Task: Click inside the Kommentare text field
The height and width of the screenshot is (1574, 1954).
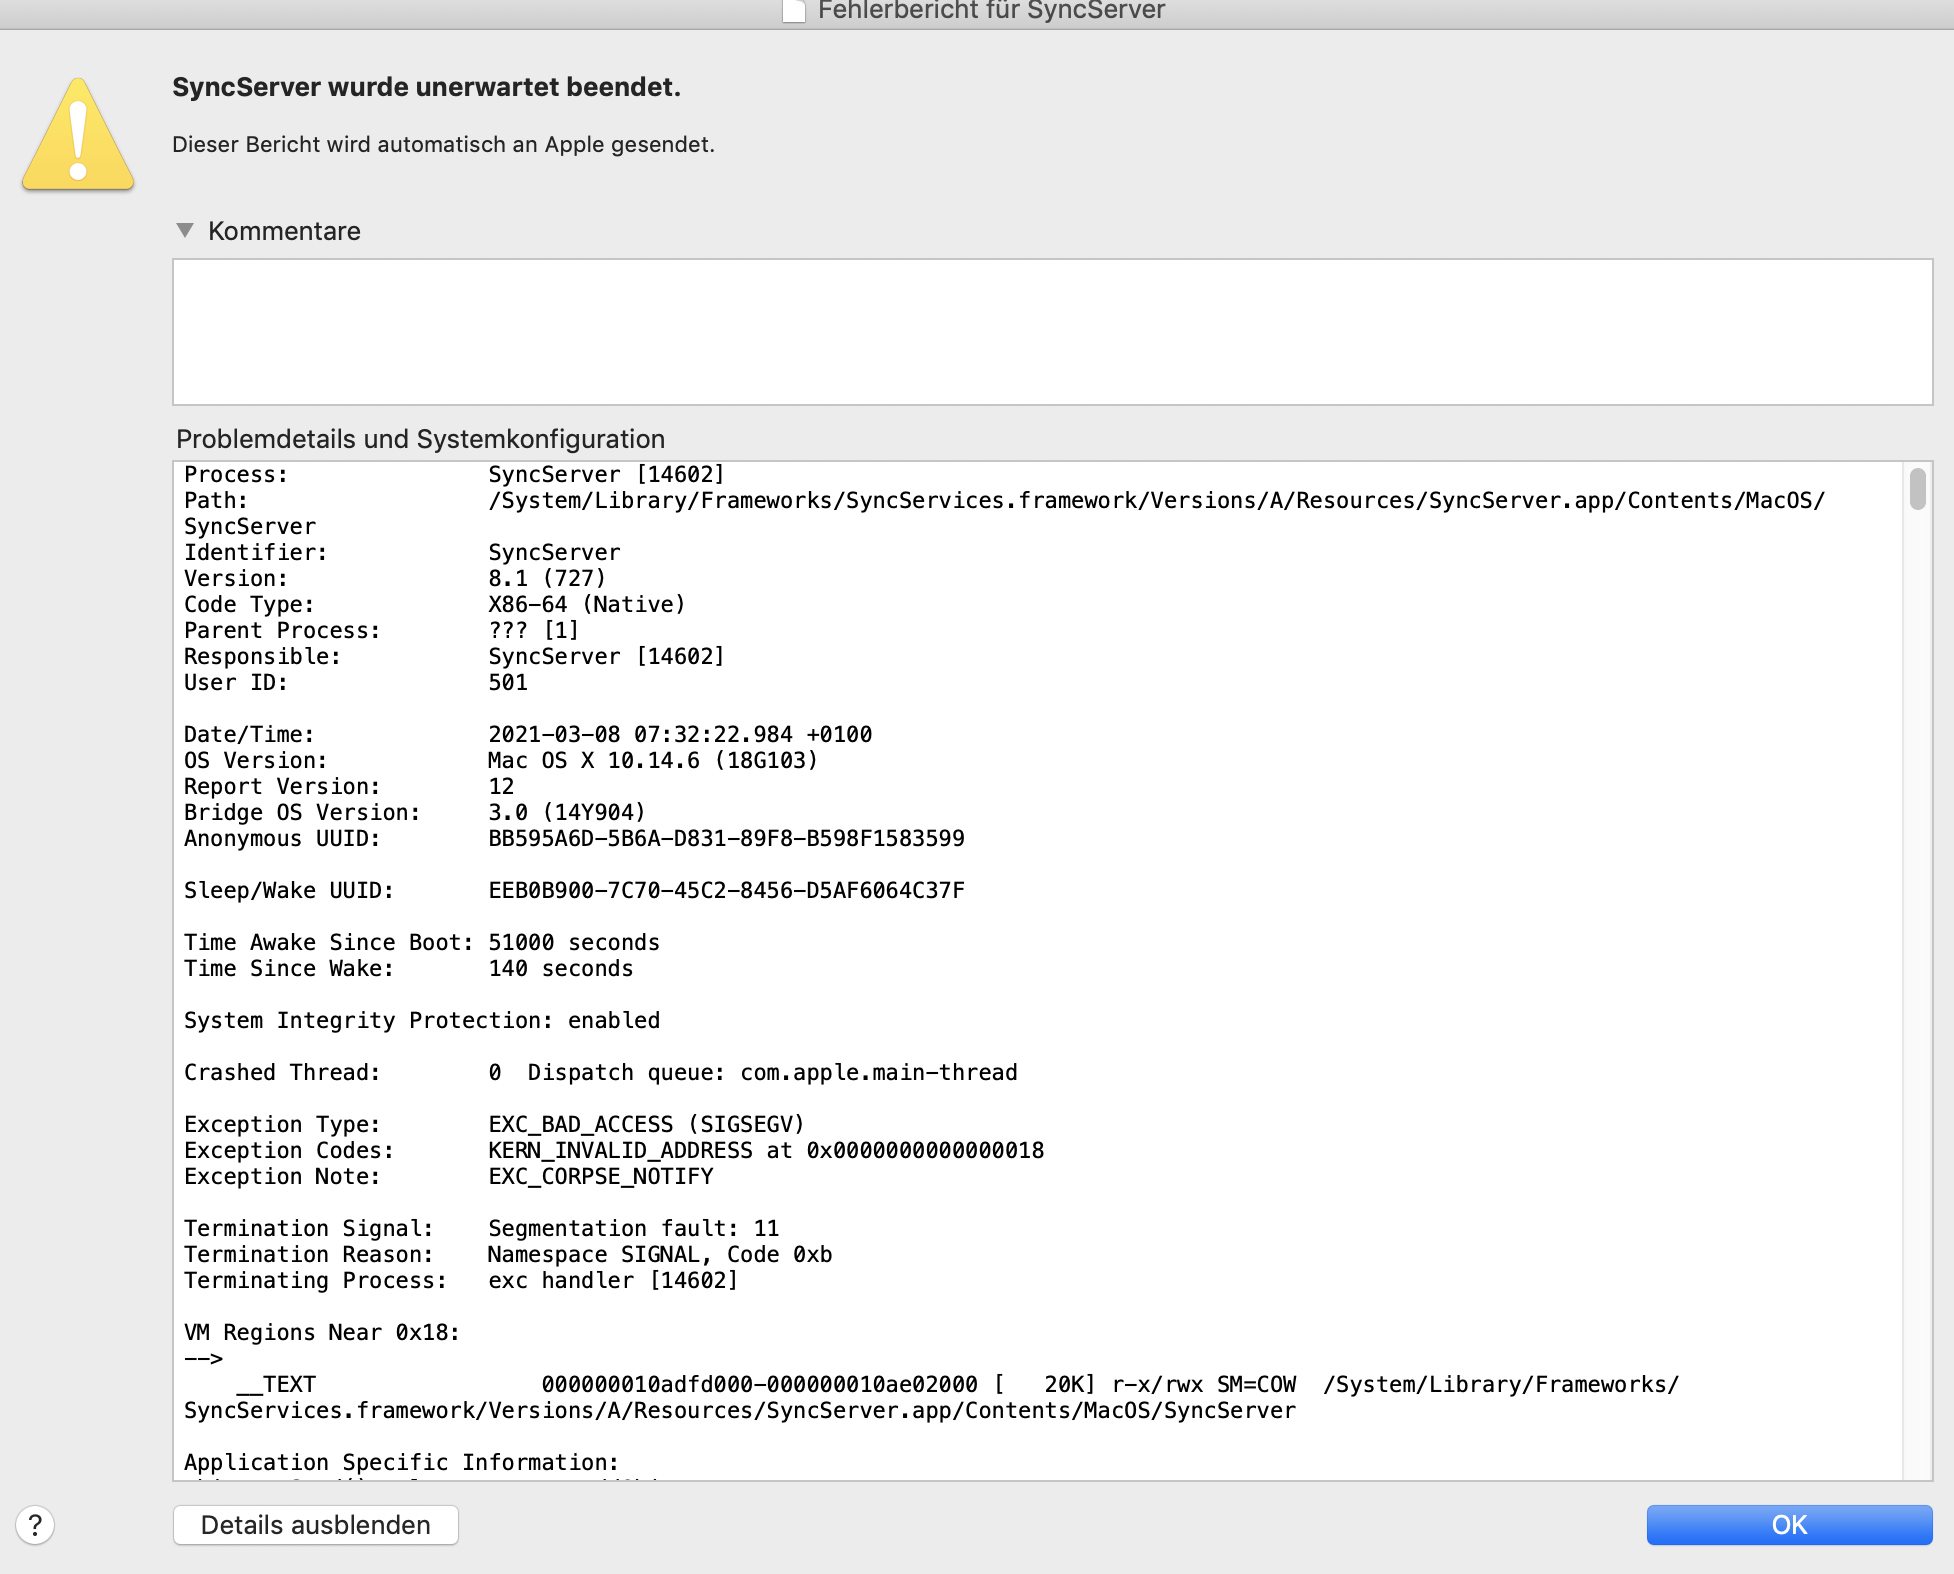Action: (1051, 331)
